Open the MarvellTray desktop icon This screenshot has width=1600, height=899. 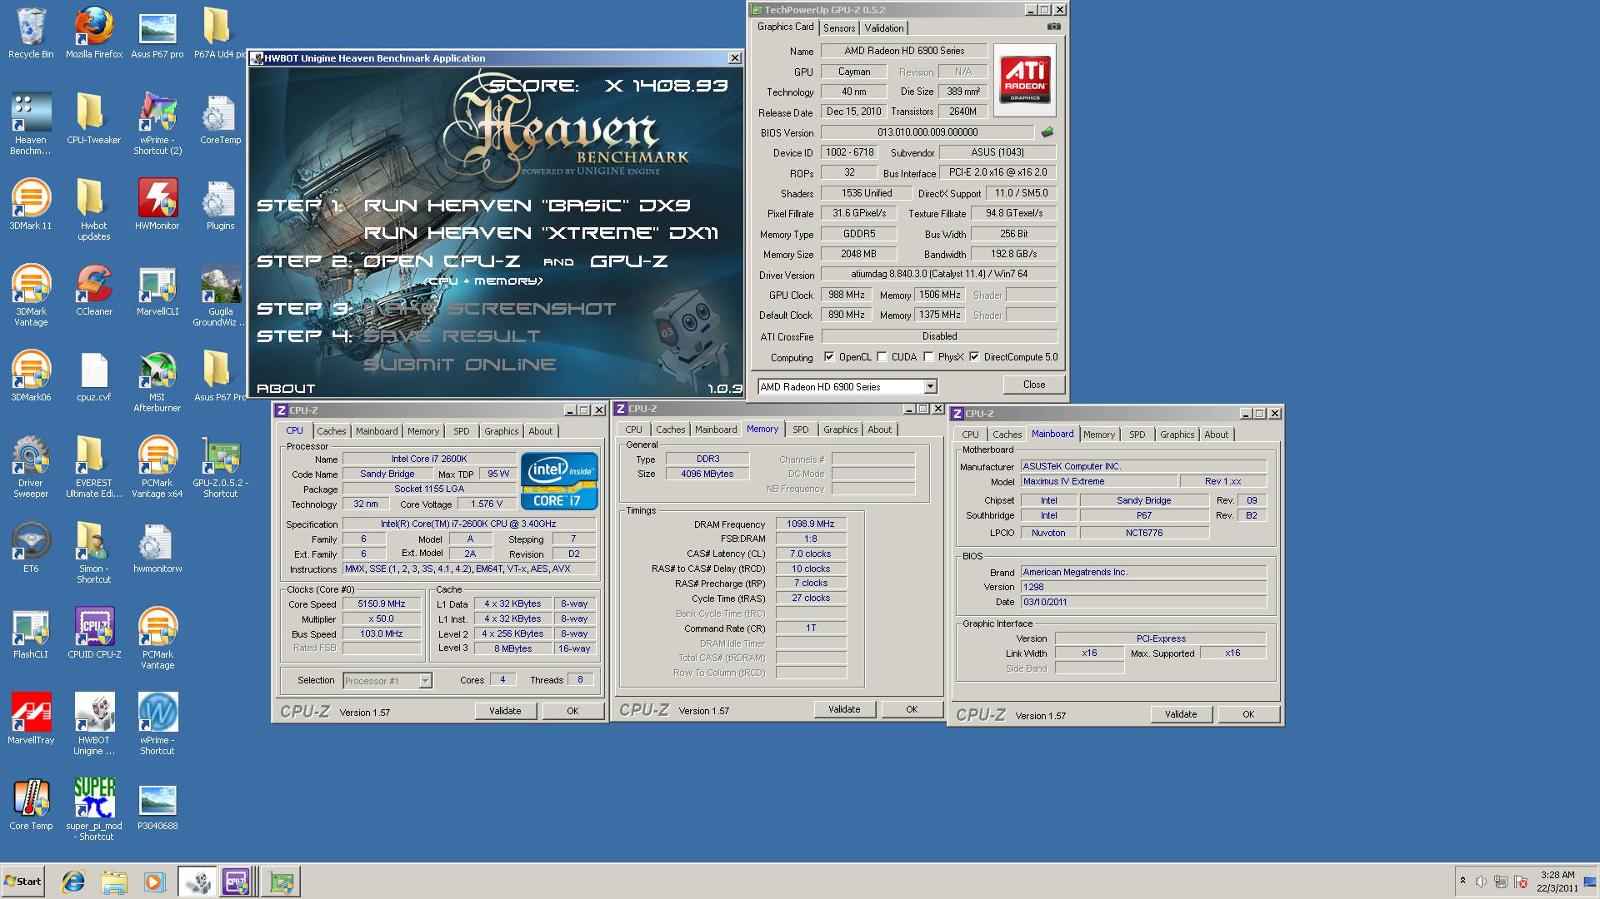pos(31,720)
